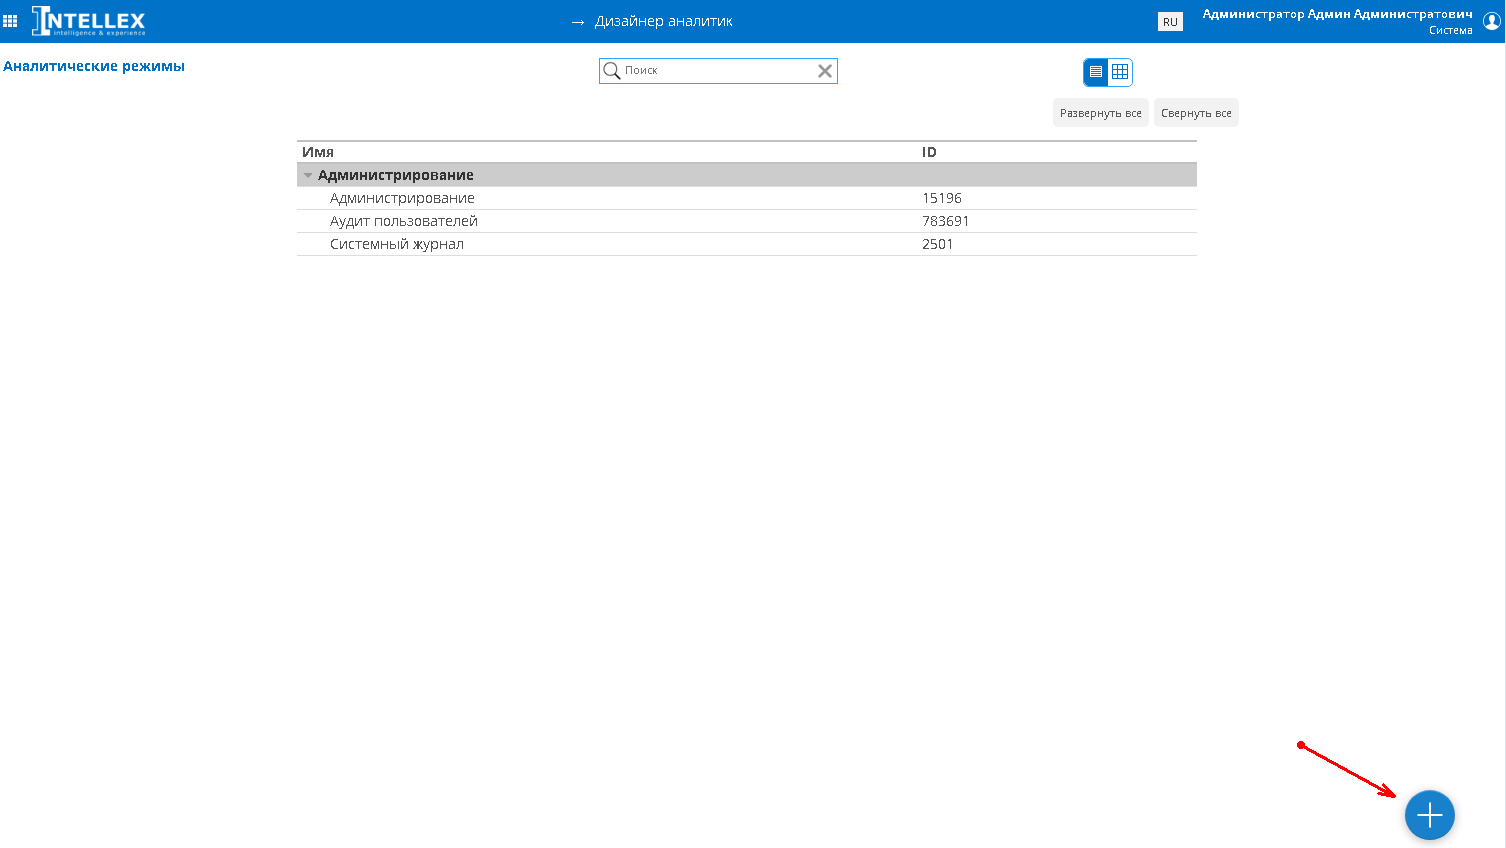The height and width of the screenshot is (848, 1506).
Task: Click the magnifier icon in search box
Action: click(612, 71)
